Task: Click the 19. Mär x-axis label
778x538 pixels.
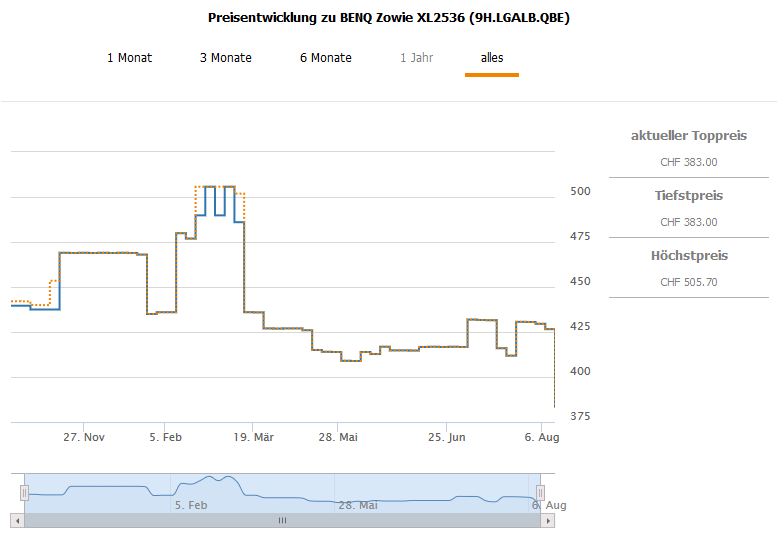Action: click(254, 437)
